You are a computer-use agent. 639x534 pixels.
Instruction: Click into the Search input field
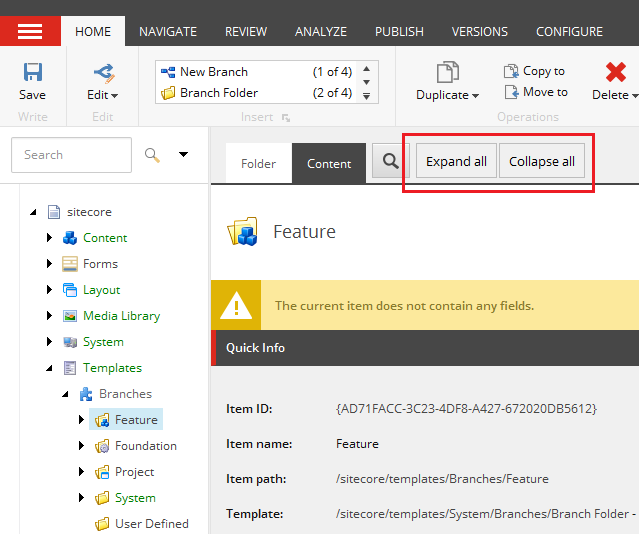pos(71,155)
